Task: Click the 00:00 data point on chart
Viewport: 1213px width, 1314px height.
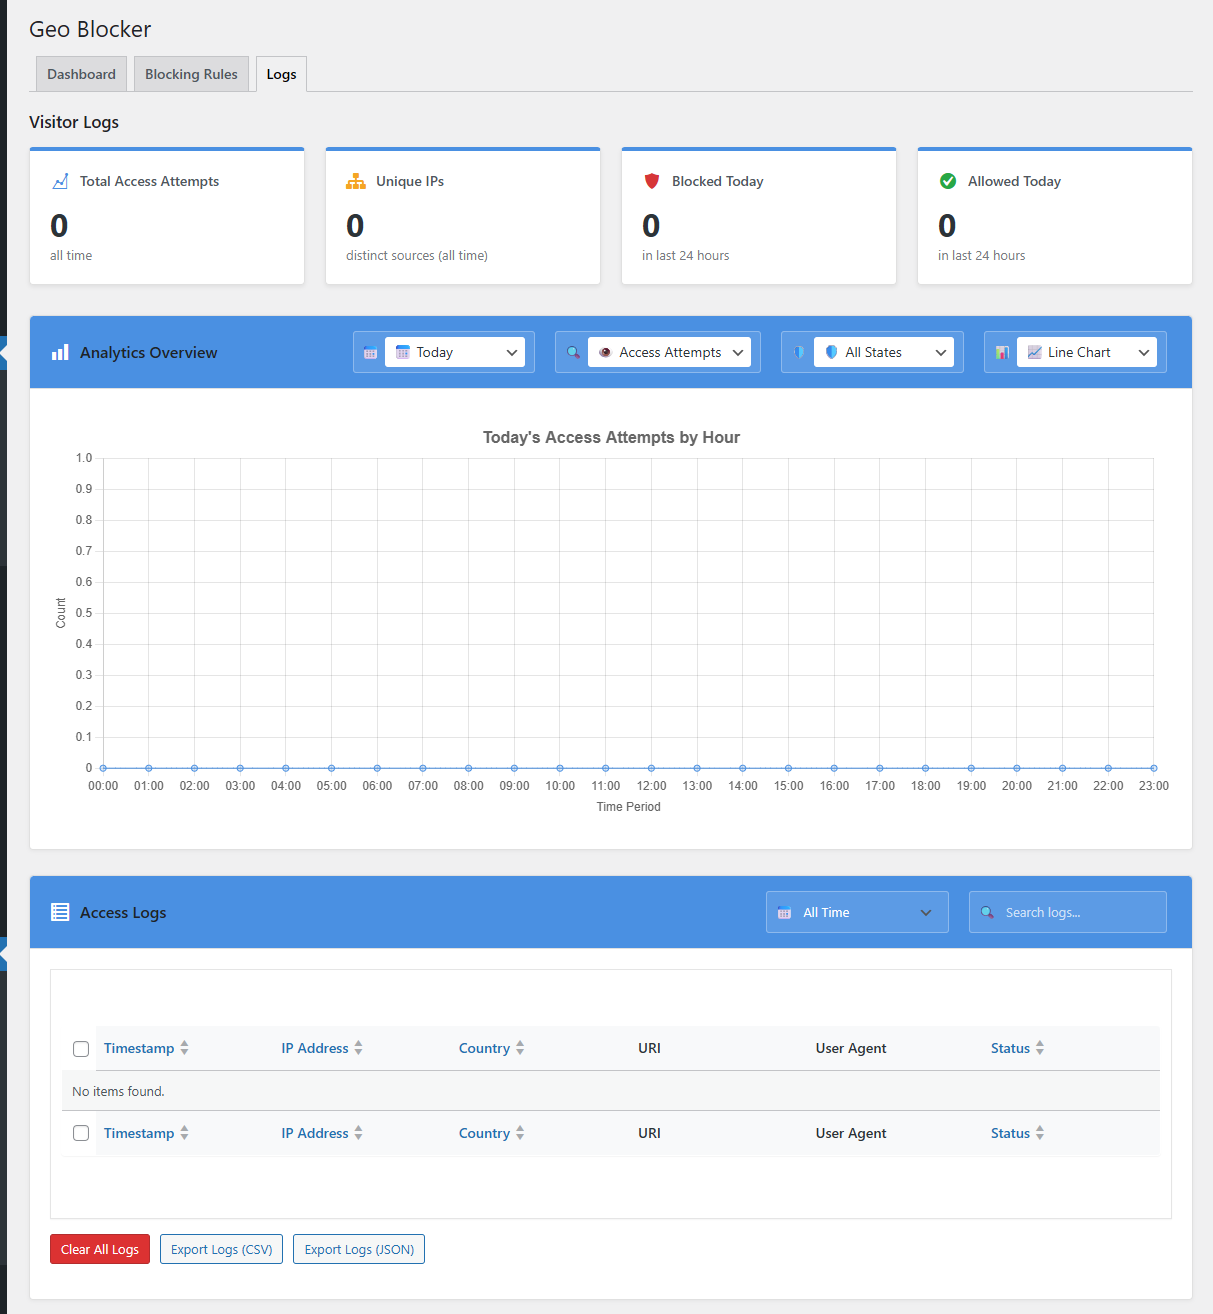Action: [103, 768]
